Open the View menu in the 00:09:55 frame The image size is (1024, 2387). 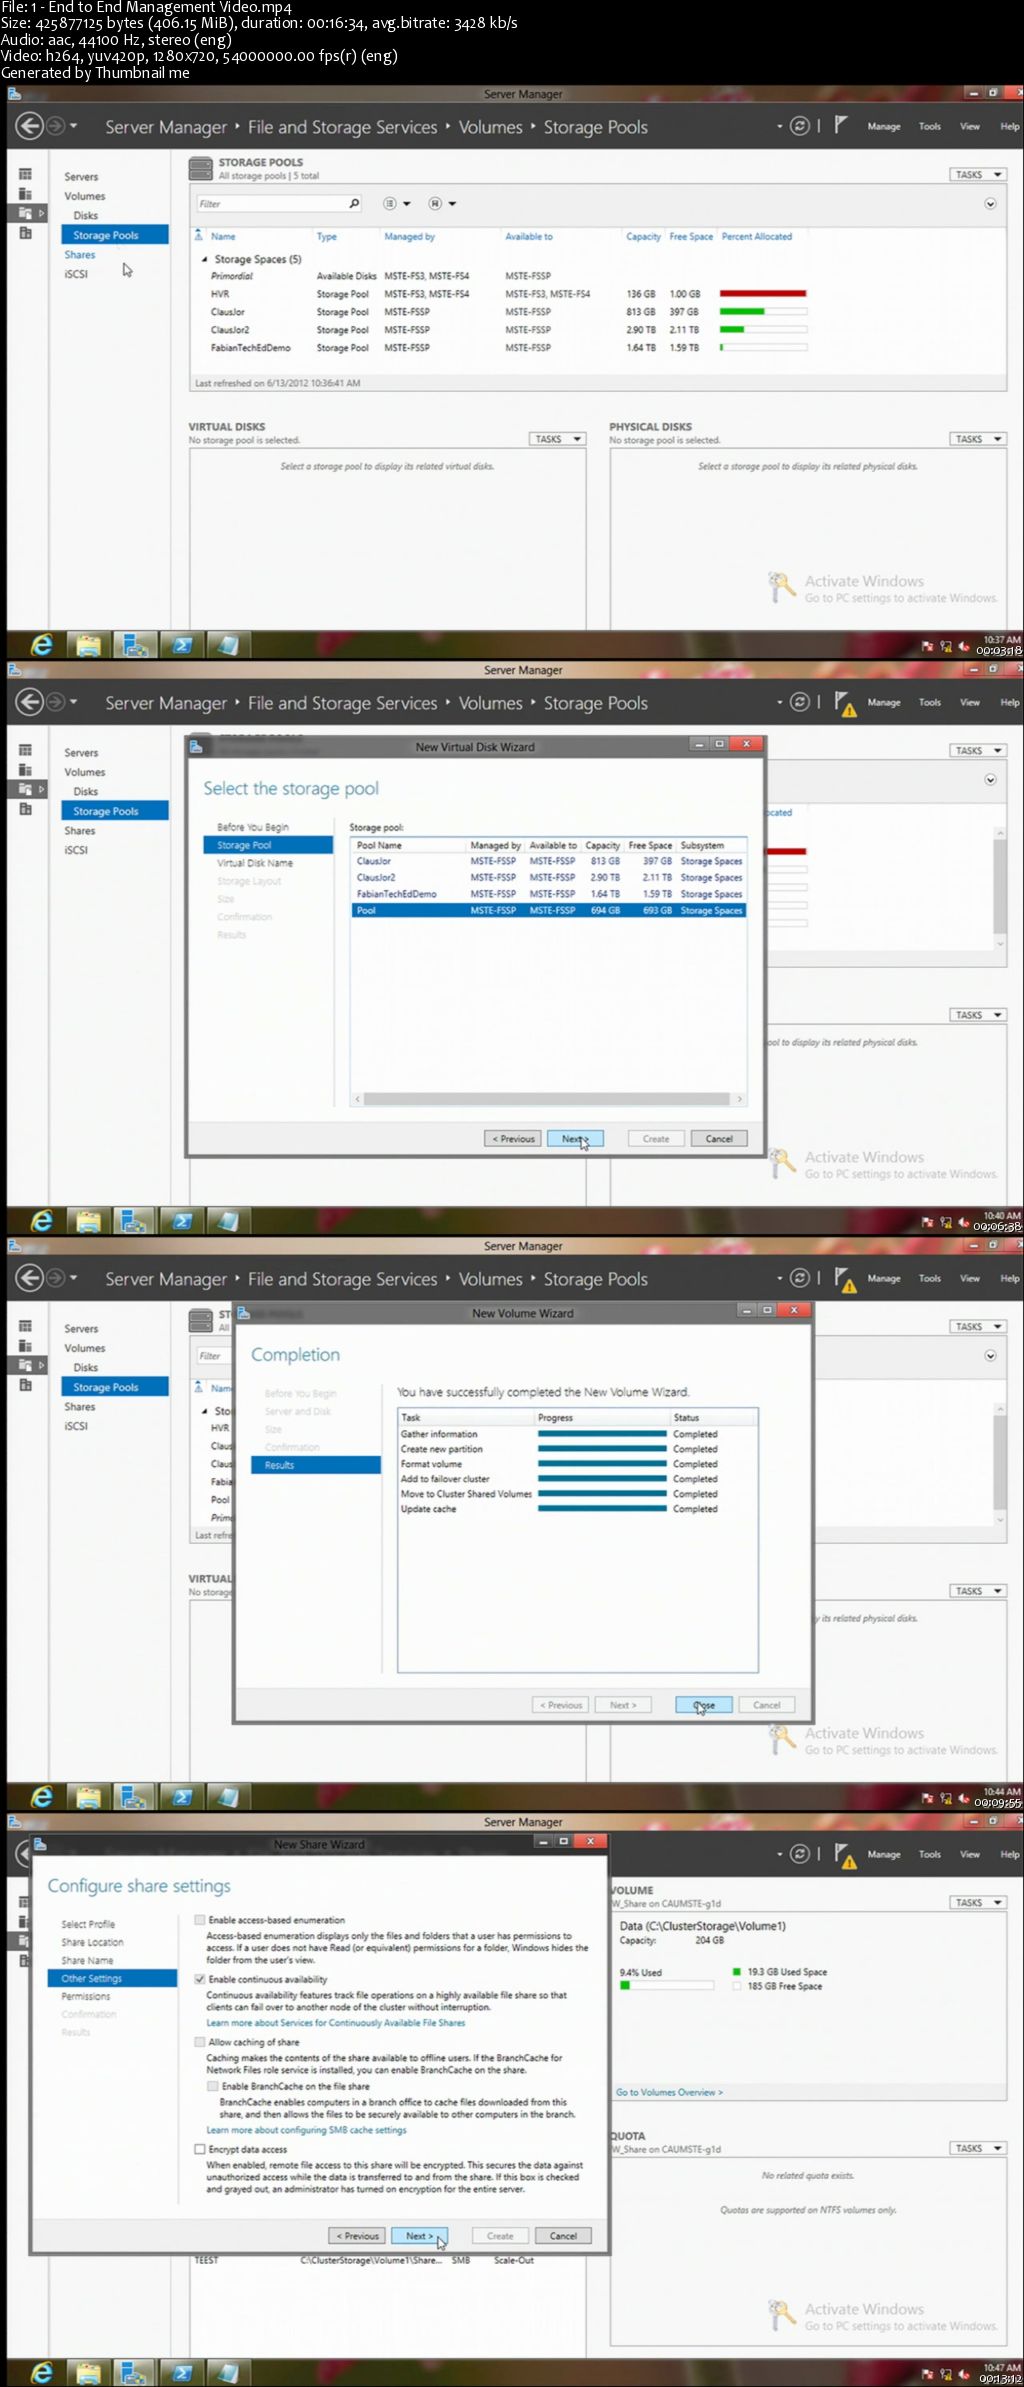click(970, 1278)
